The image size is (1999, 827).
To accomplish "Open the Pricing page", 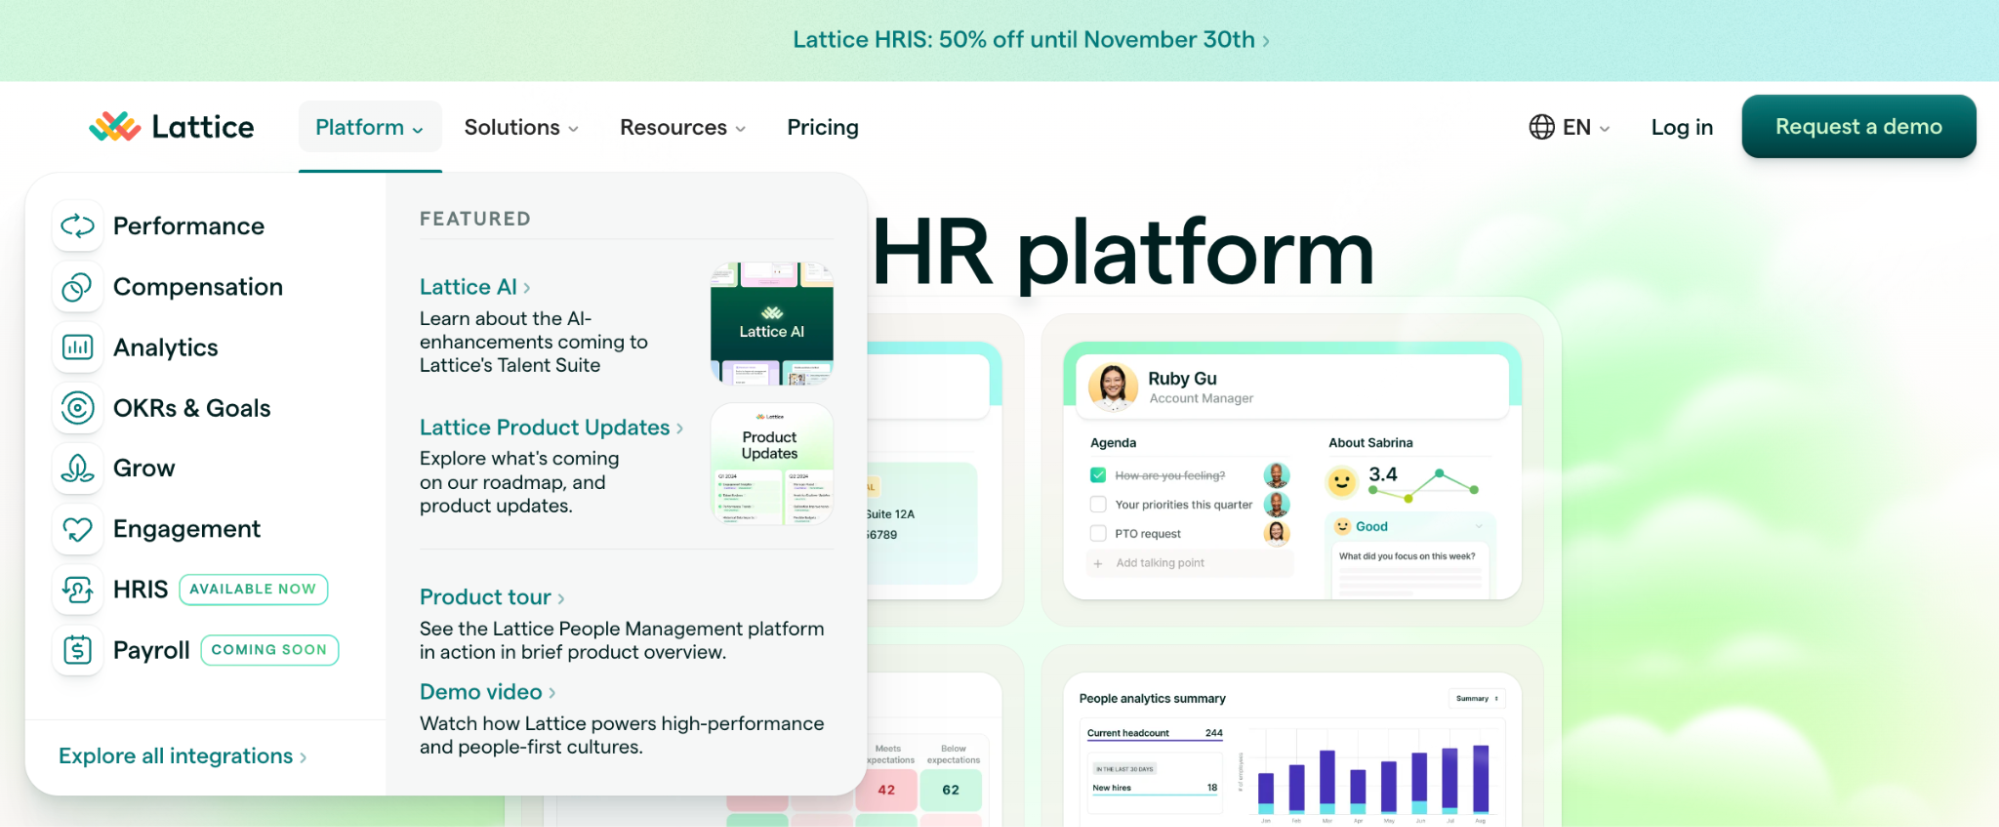I will click(x=823, y=127).
